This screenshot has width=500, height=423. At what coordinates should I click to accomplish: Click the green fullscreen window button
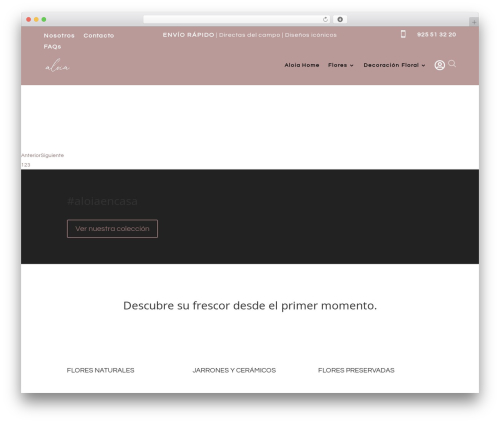[x=44, y=19]
